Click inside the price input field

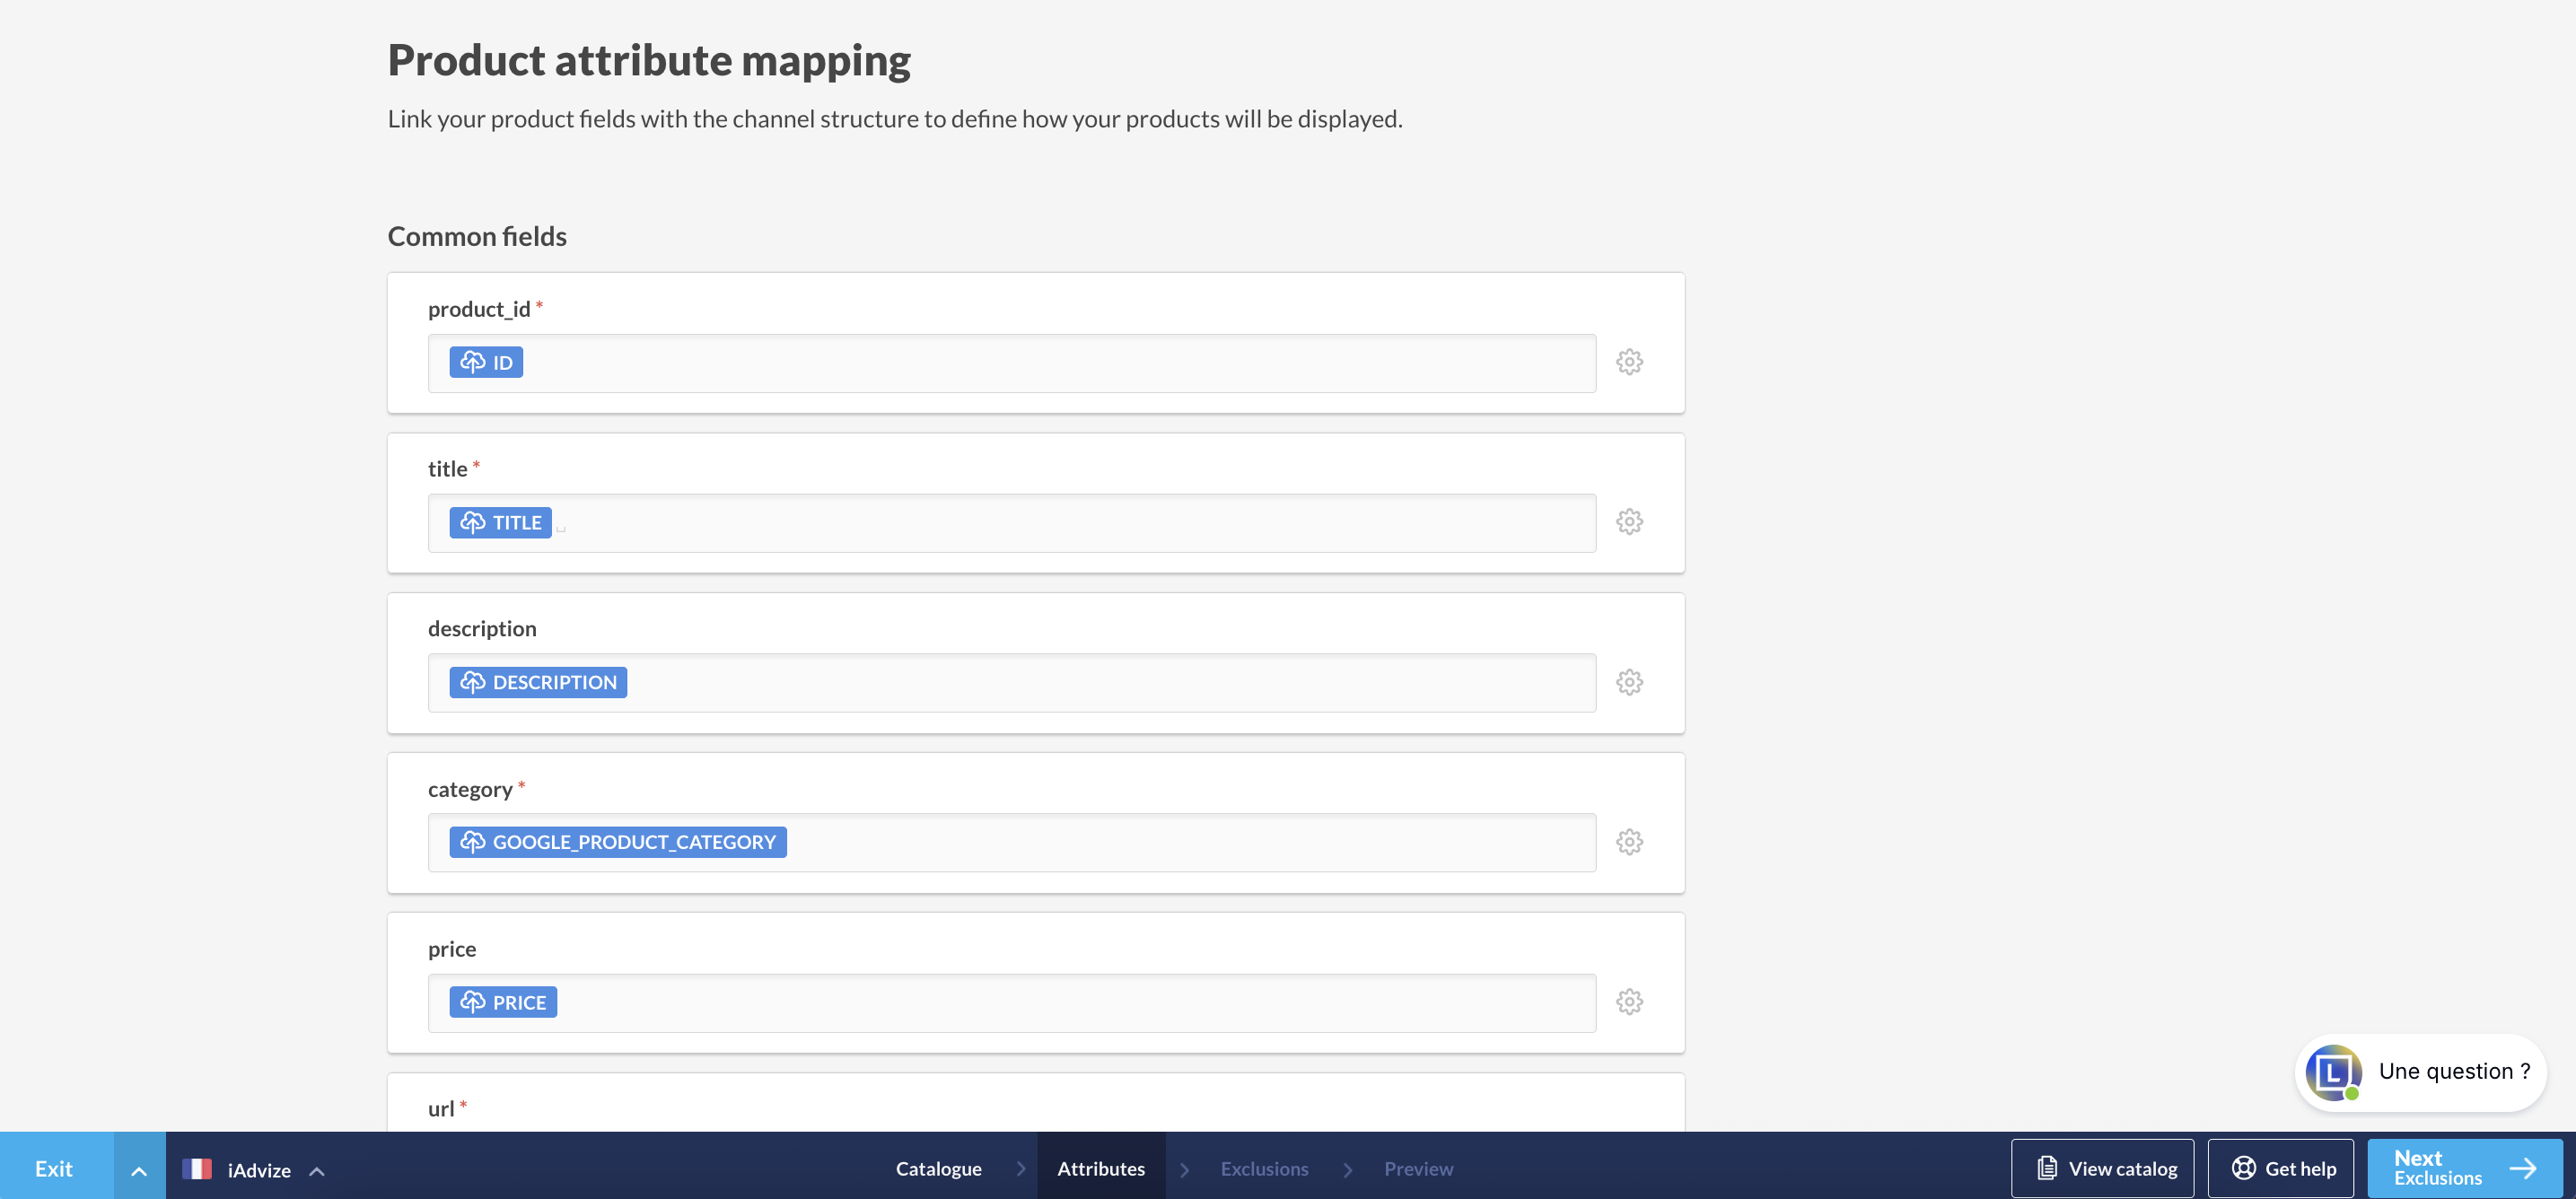tap(1011, 1003)
